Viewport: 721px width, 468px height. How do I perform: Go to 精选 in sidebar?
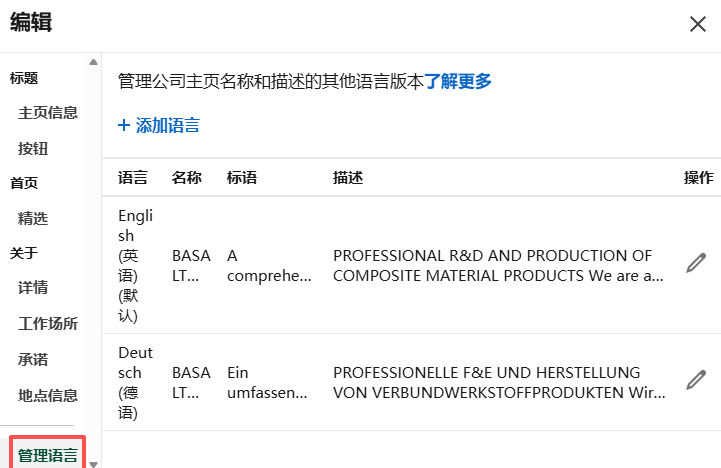point(33,218)
